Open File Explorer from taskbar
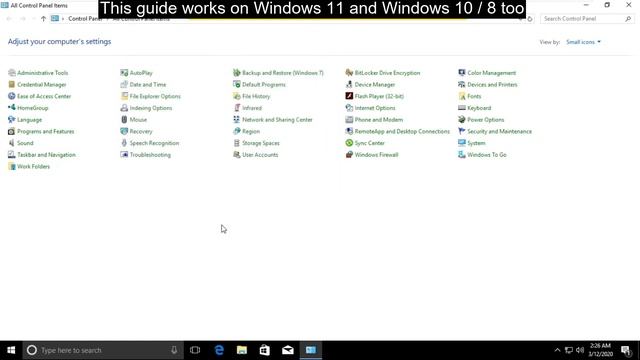Image resolution: width=640 pixels, height=360 pixels. coord(242,350)
